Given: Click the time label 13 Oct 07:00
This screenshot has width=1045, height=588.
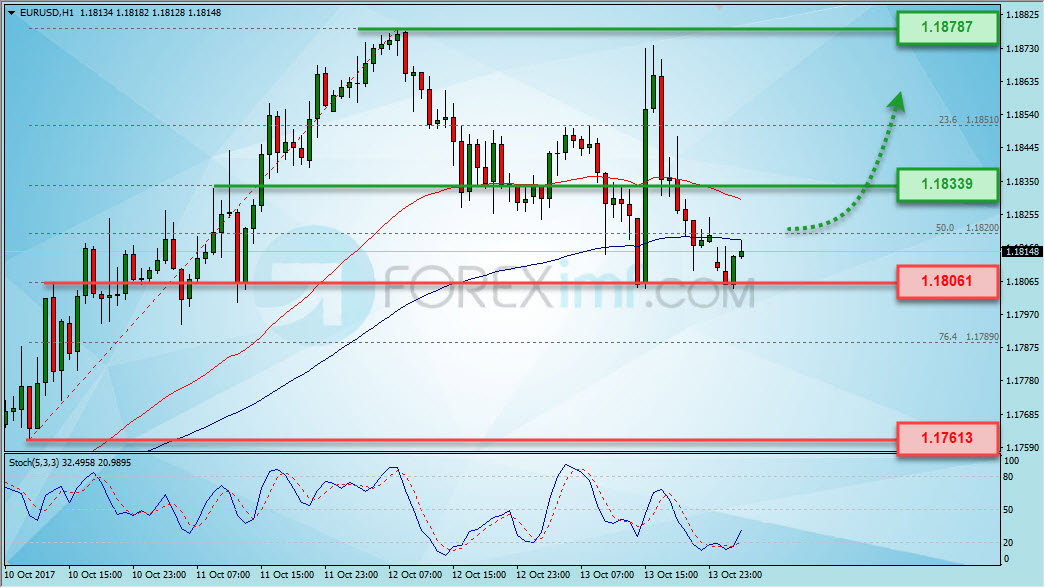Looking at the screenshot, I should click(607, 575).
